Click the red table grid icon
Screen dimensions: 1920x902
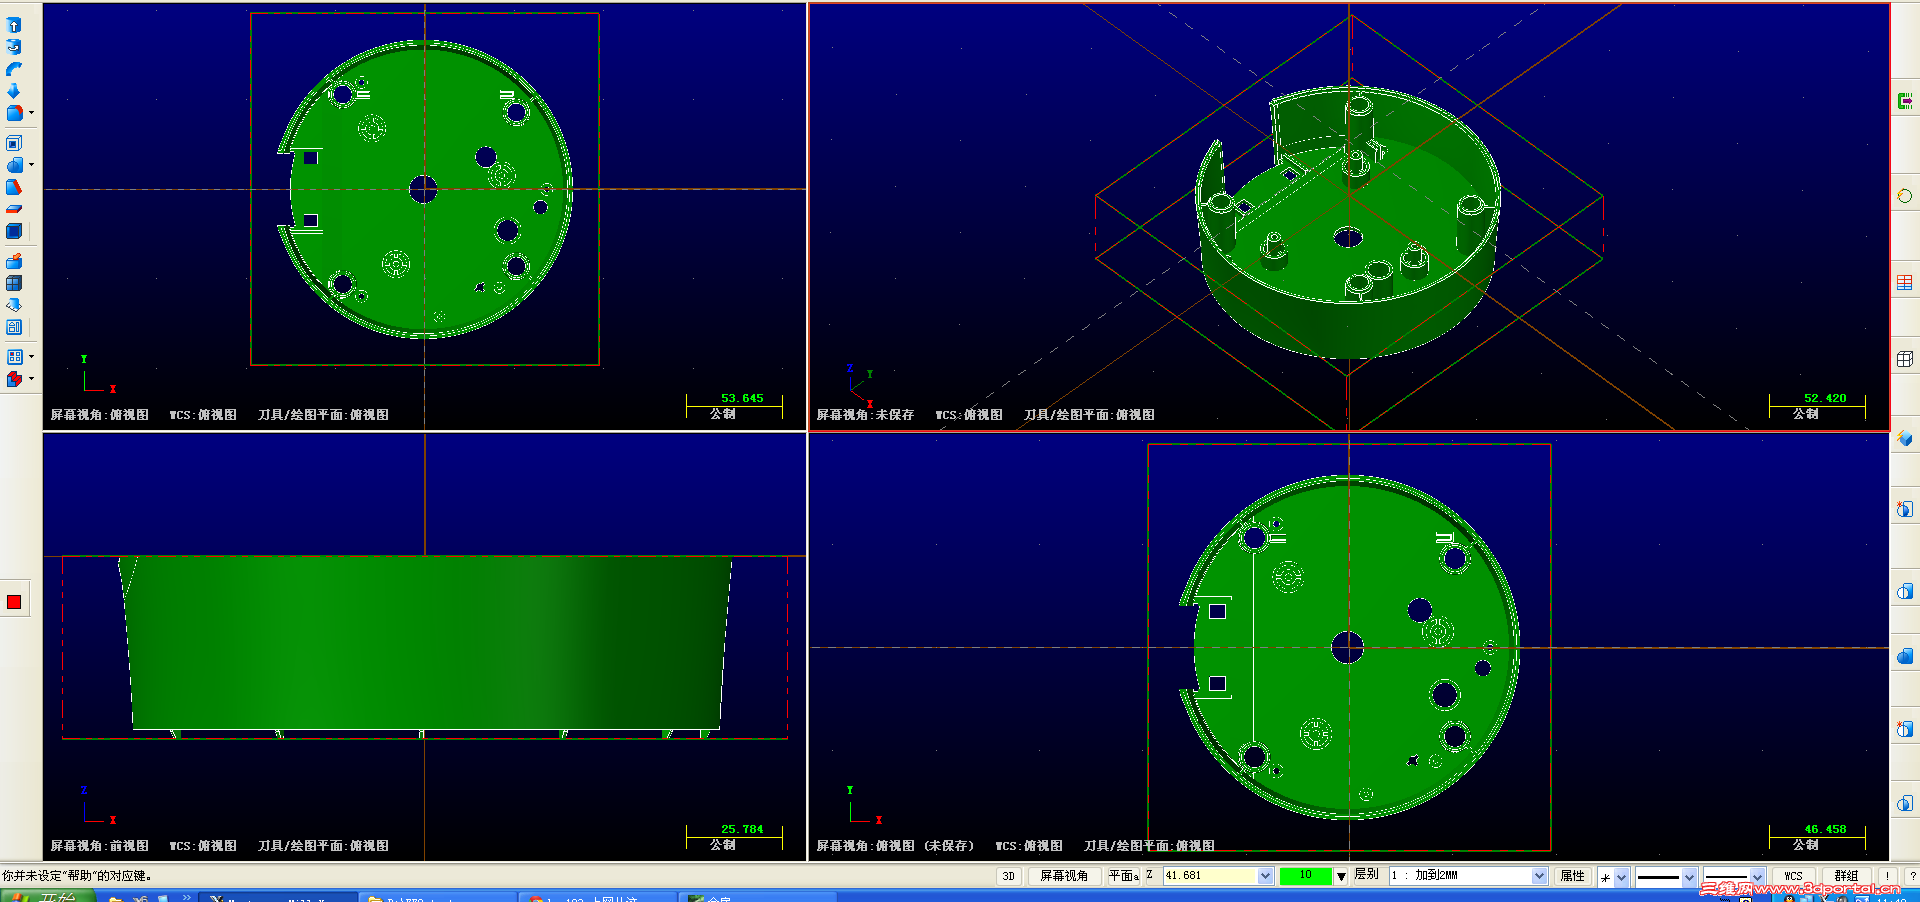point(1905,283)
